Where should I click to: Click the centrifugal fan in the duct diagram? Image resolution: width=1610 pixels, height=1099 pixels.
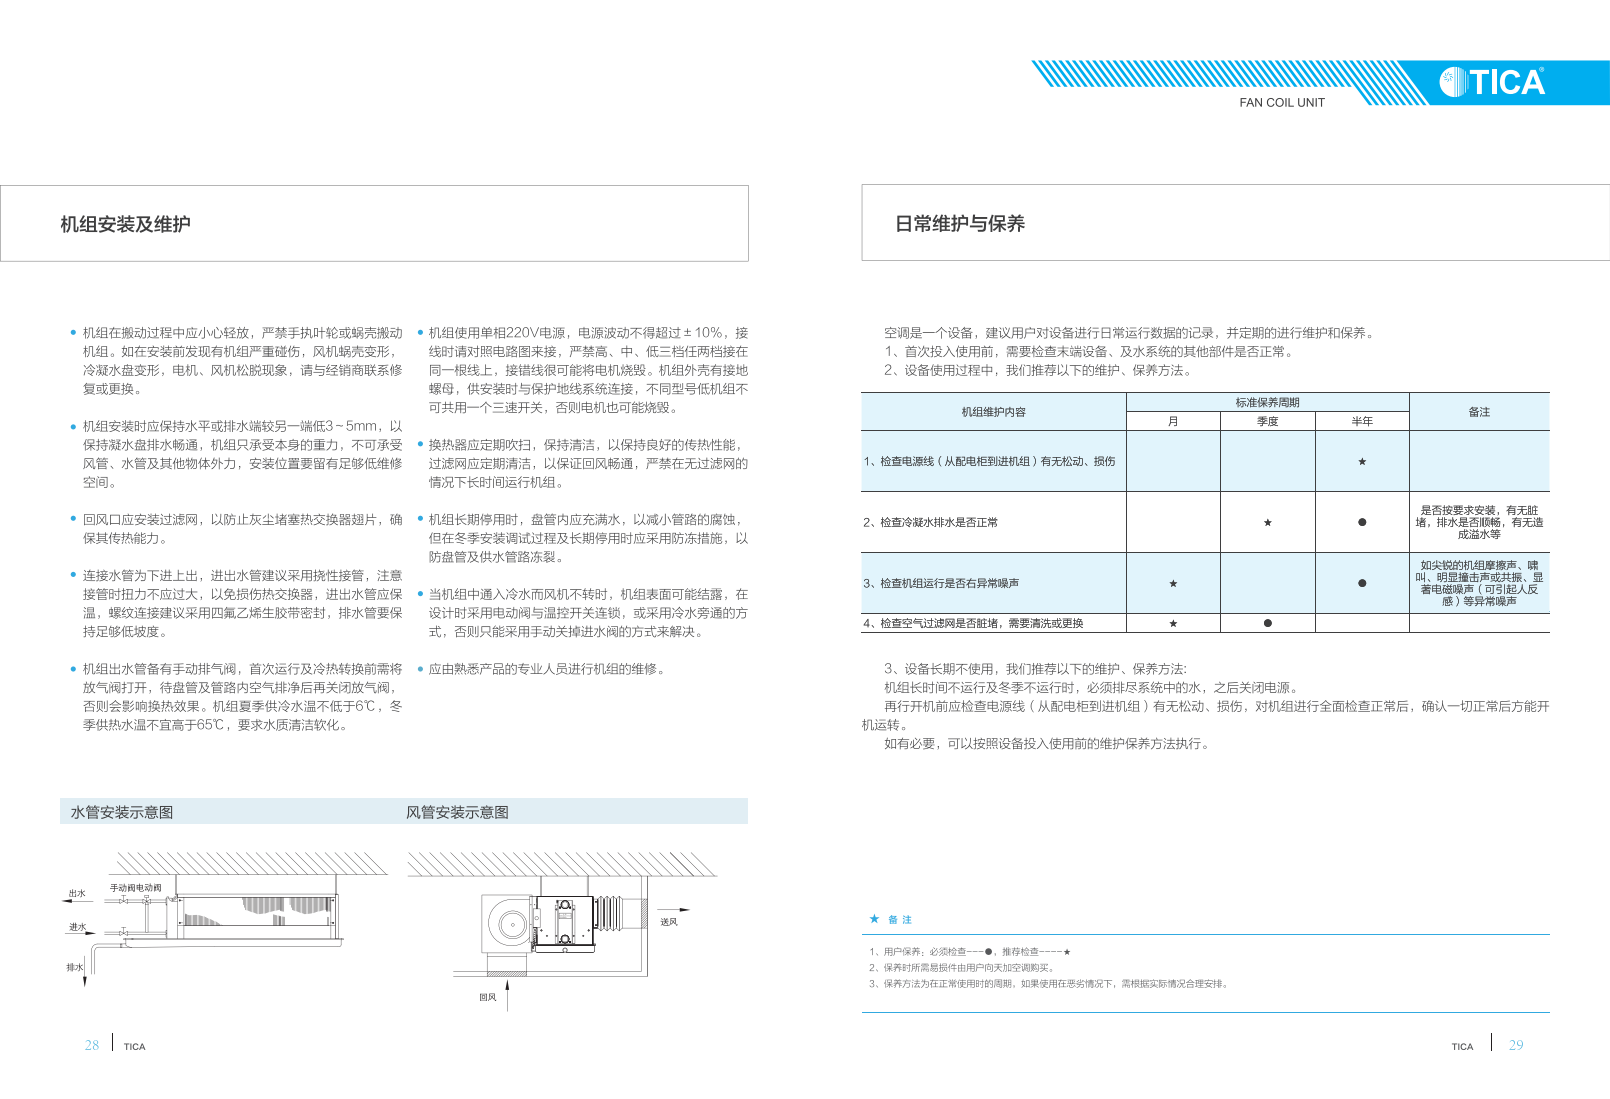pos(508,924)
